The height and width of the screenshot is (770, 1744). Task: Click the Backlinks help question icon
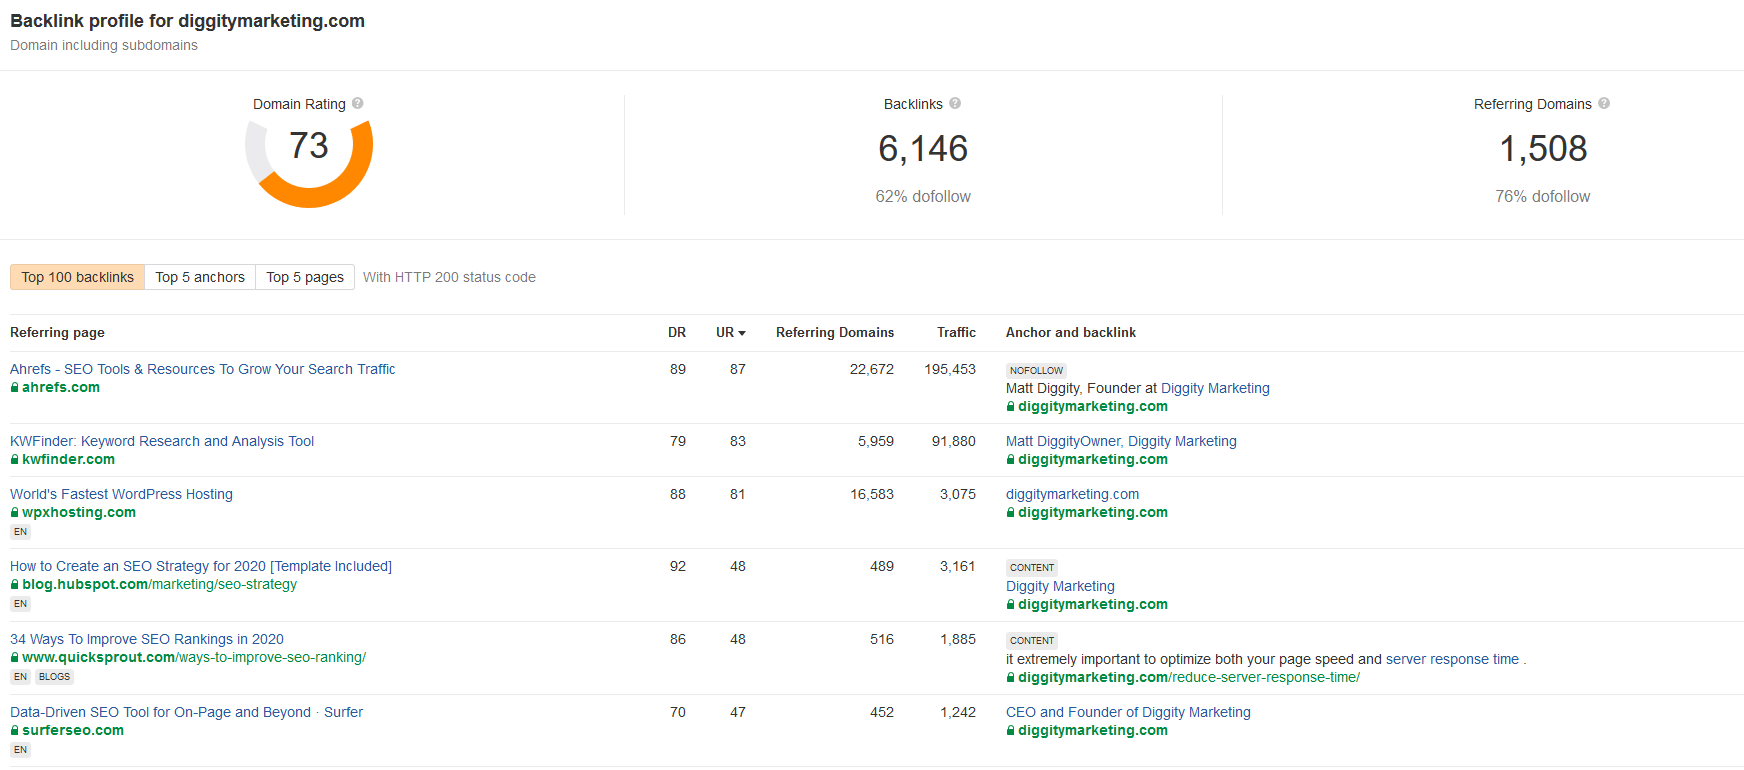[955, 103]
